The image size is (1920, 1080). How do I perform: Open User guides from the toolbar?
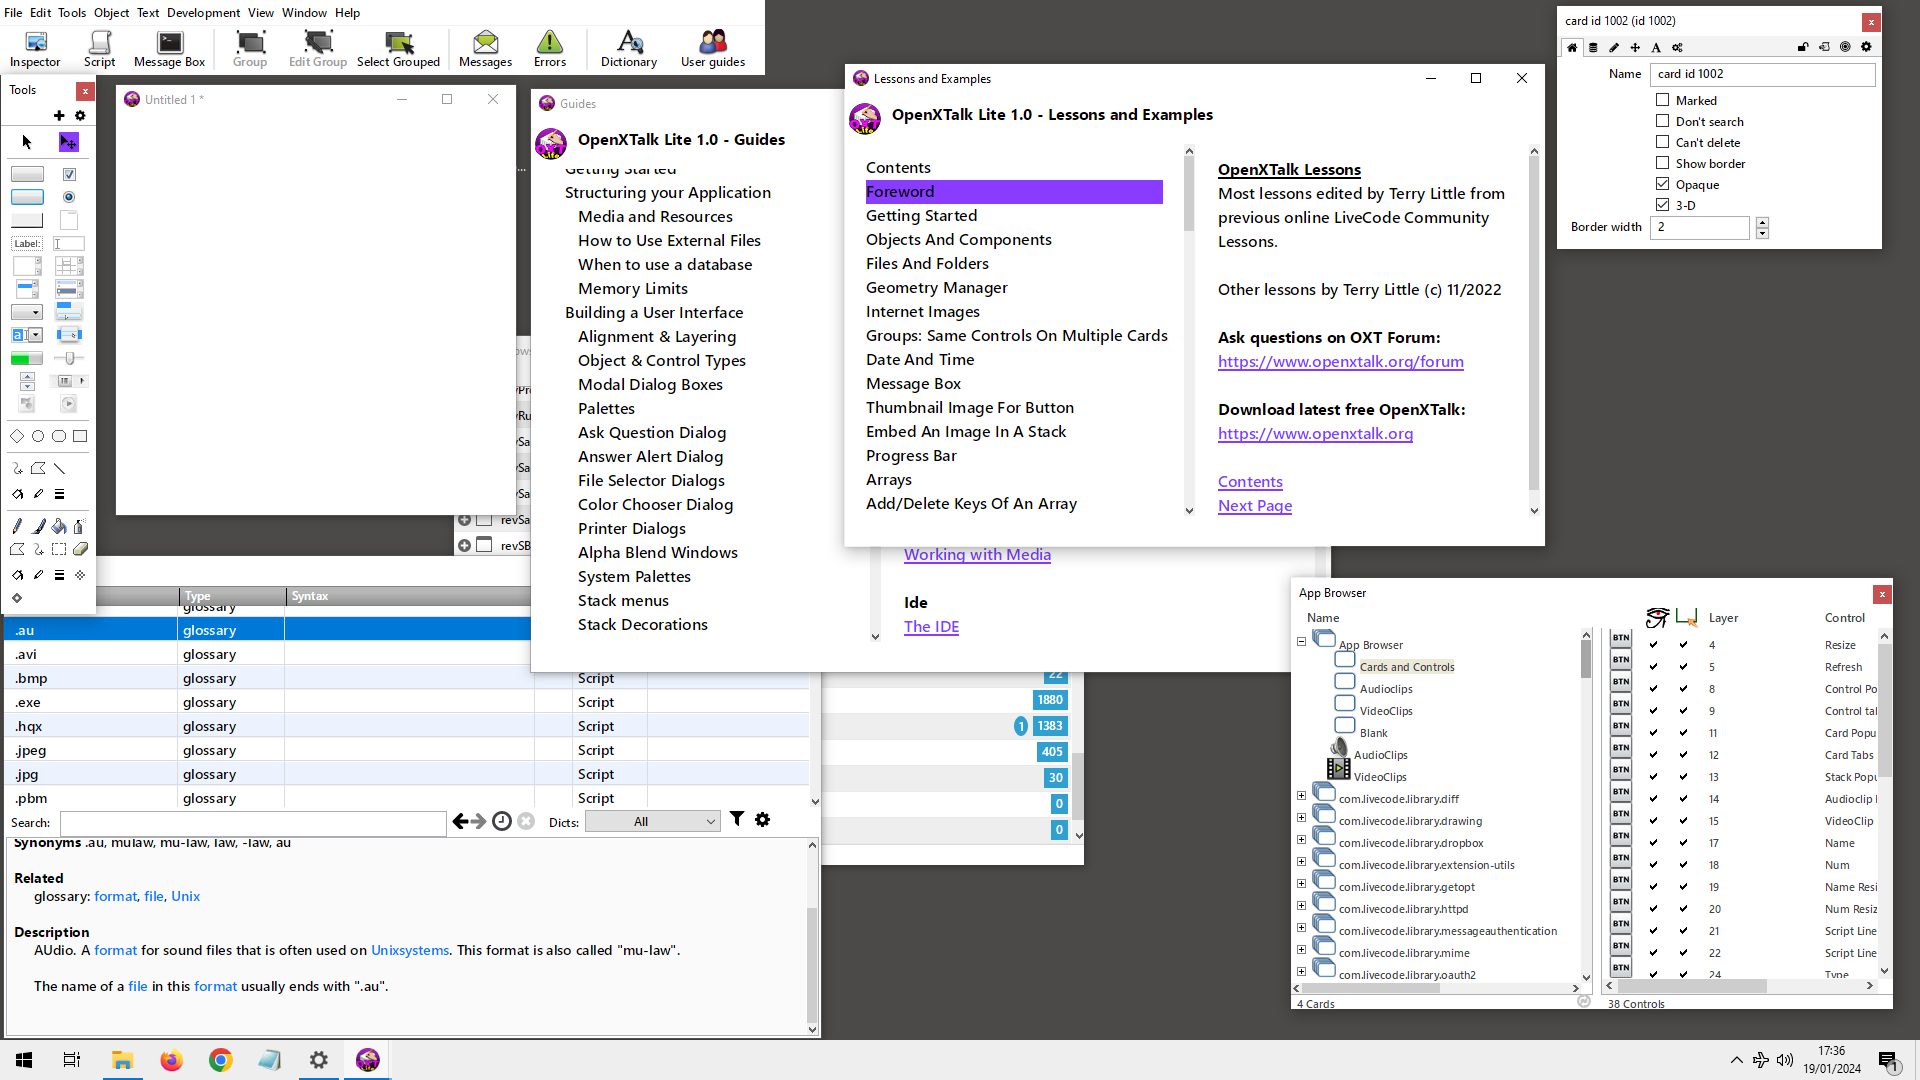coord(713,48)
